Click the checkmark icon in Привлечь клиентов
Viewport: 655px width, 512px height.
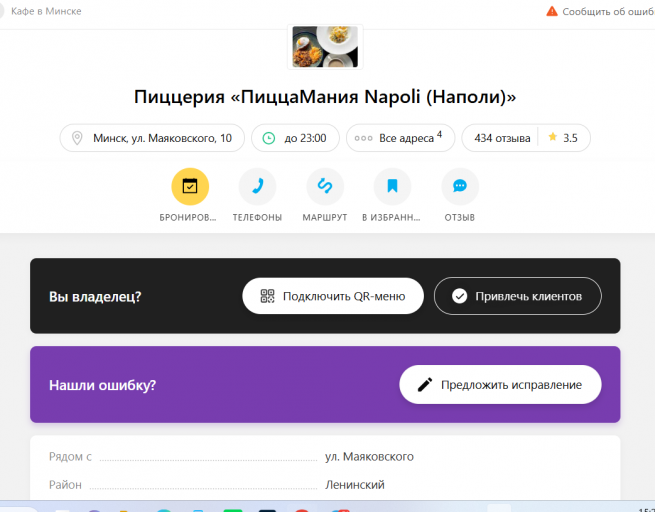tap(460, 296)
